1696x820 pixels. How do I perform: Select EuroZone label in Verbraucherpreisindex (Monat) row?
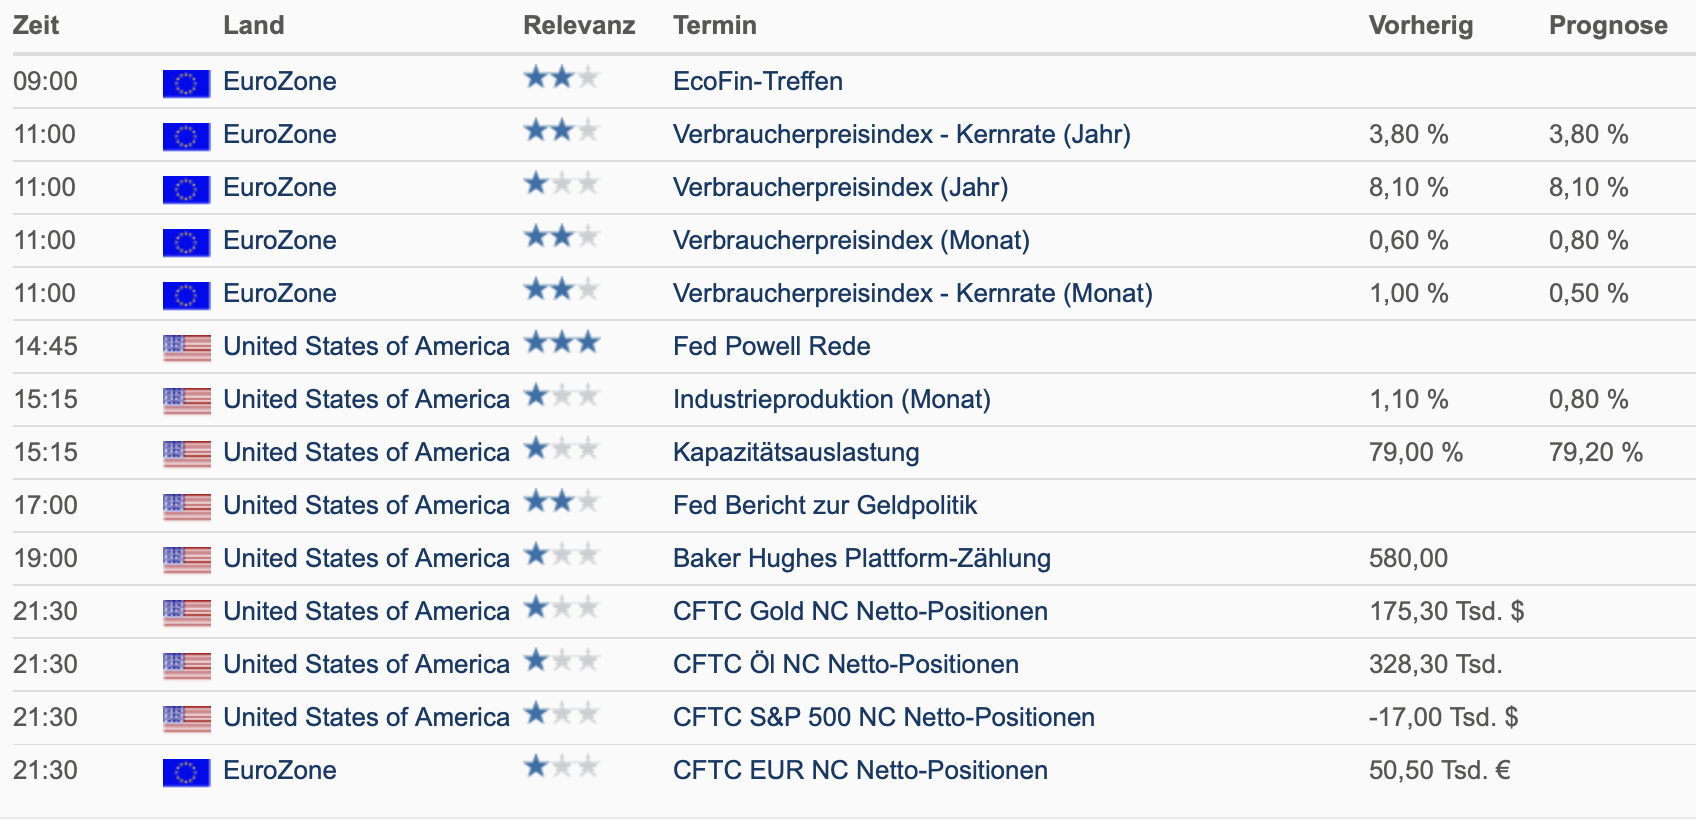(280, 240)
